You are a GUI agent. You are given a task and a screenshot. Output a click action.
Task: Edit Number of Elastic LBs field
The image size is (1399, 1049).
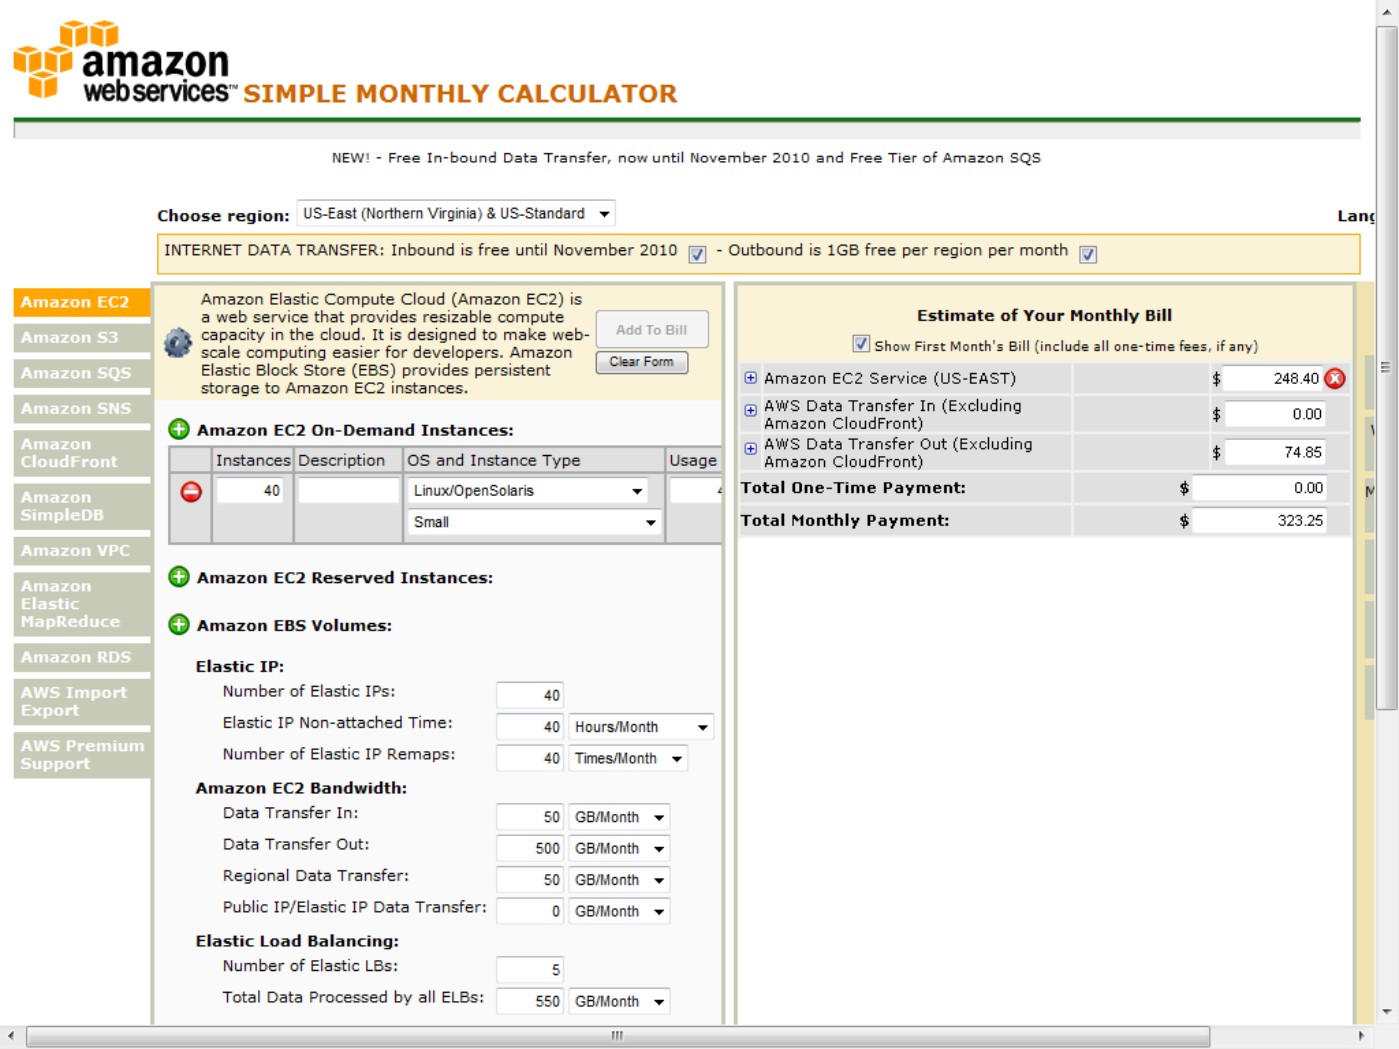[x=530, y=970]
